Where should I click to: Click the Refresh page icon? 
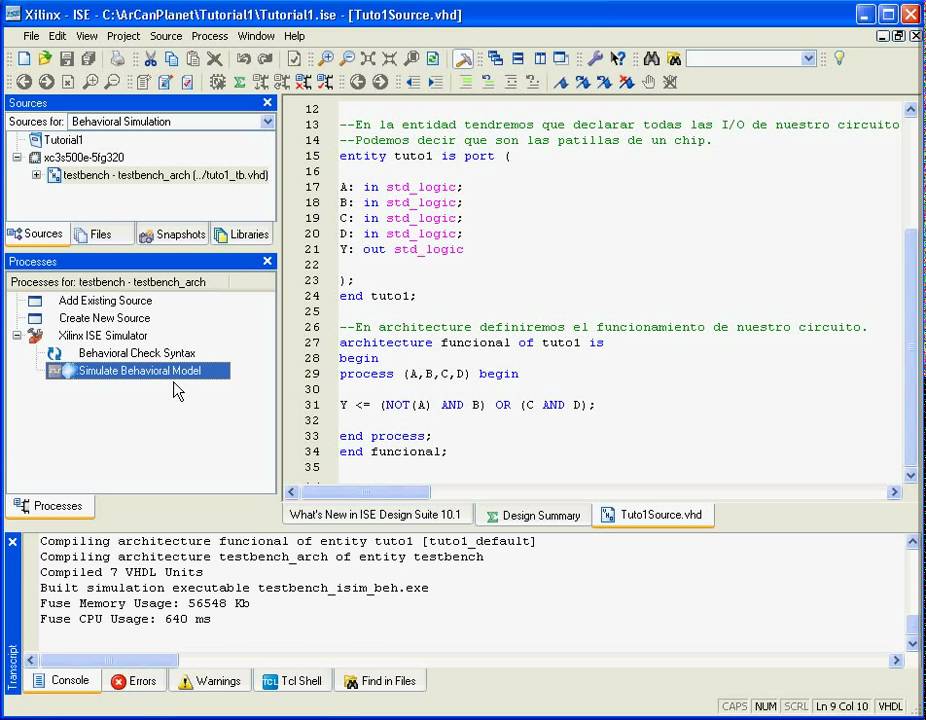(433, 58)
